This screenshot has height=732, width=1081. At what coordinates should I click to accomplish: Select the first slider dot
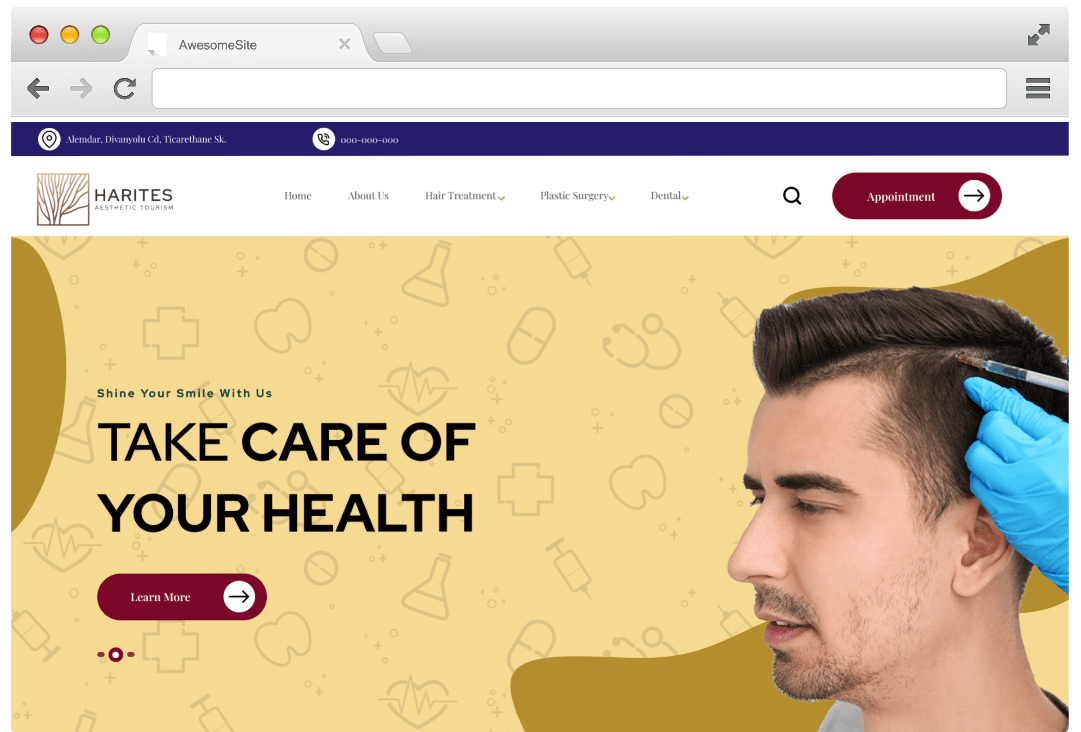(101, 655)
